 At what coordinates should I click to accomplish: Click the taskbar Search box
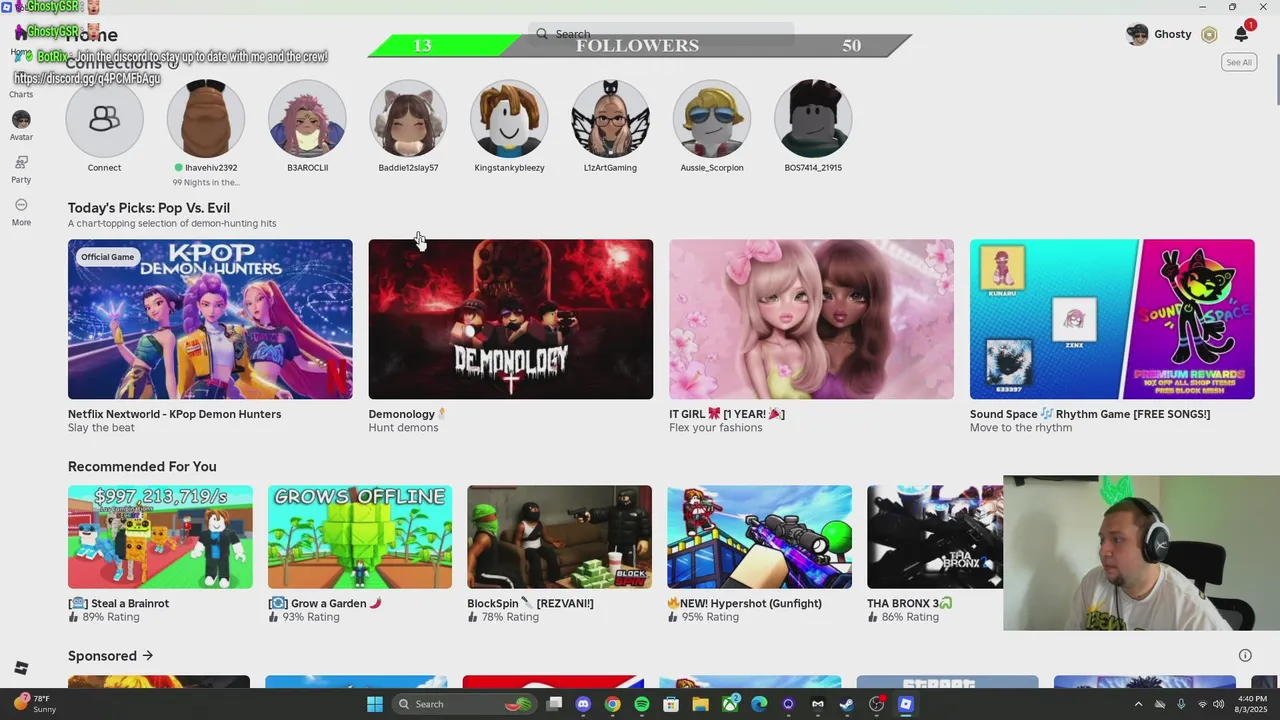[x=463, y=704]
